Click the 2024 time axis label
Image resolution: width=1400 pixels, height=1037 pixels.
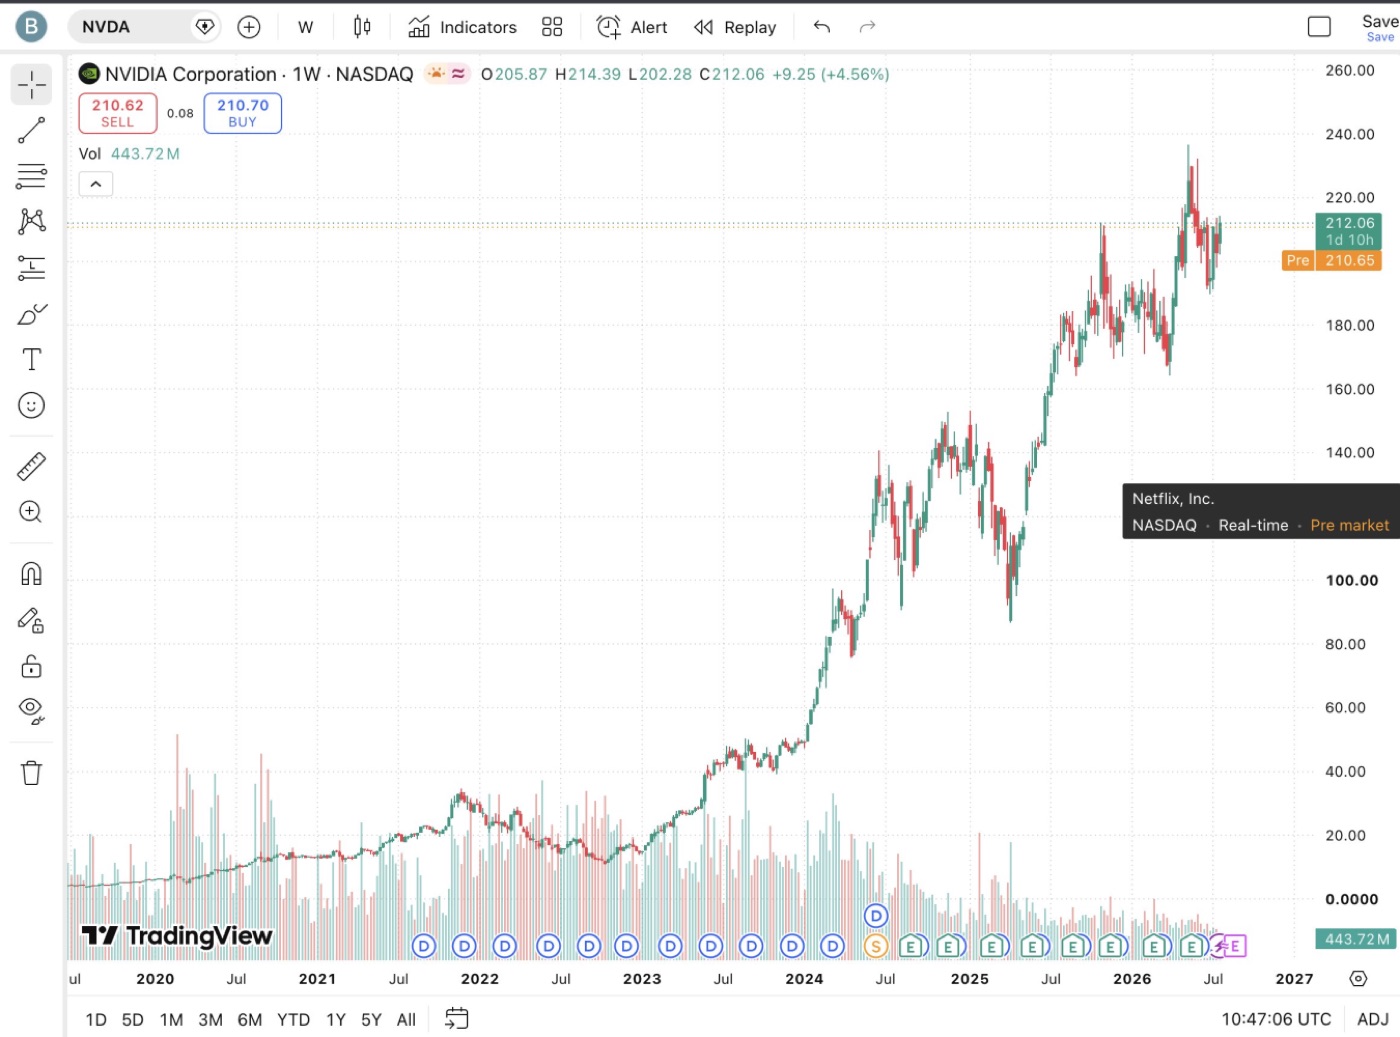(804, 980)
